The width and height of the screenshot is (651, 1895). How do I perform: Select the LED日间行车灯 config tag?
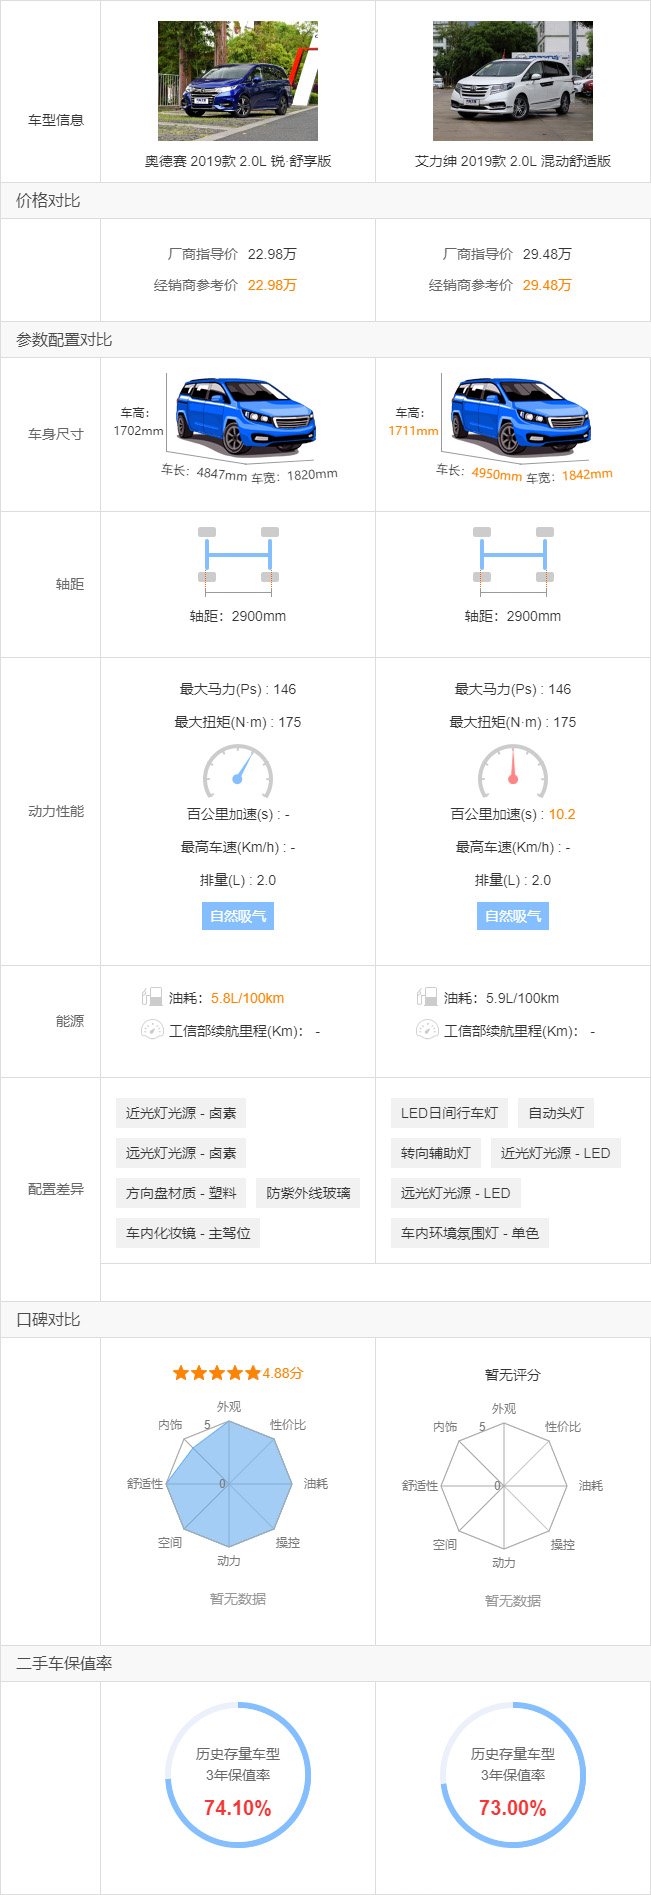pyautogui.click(x=449, y=1113)
